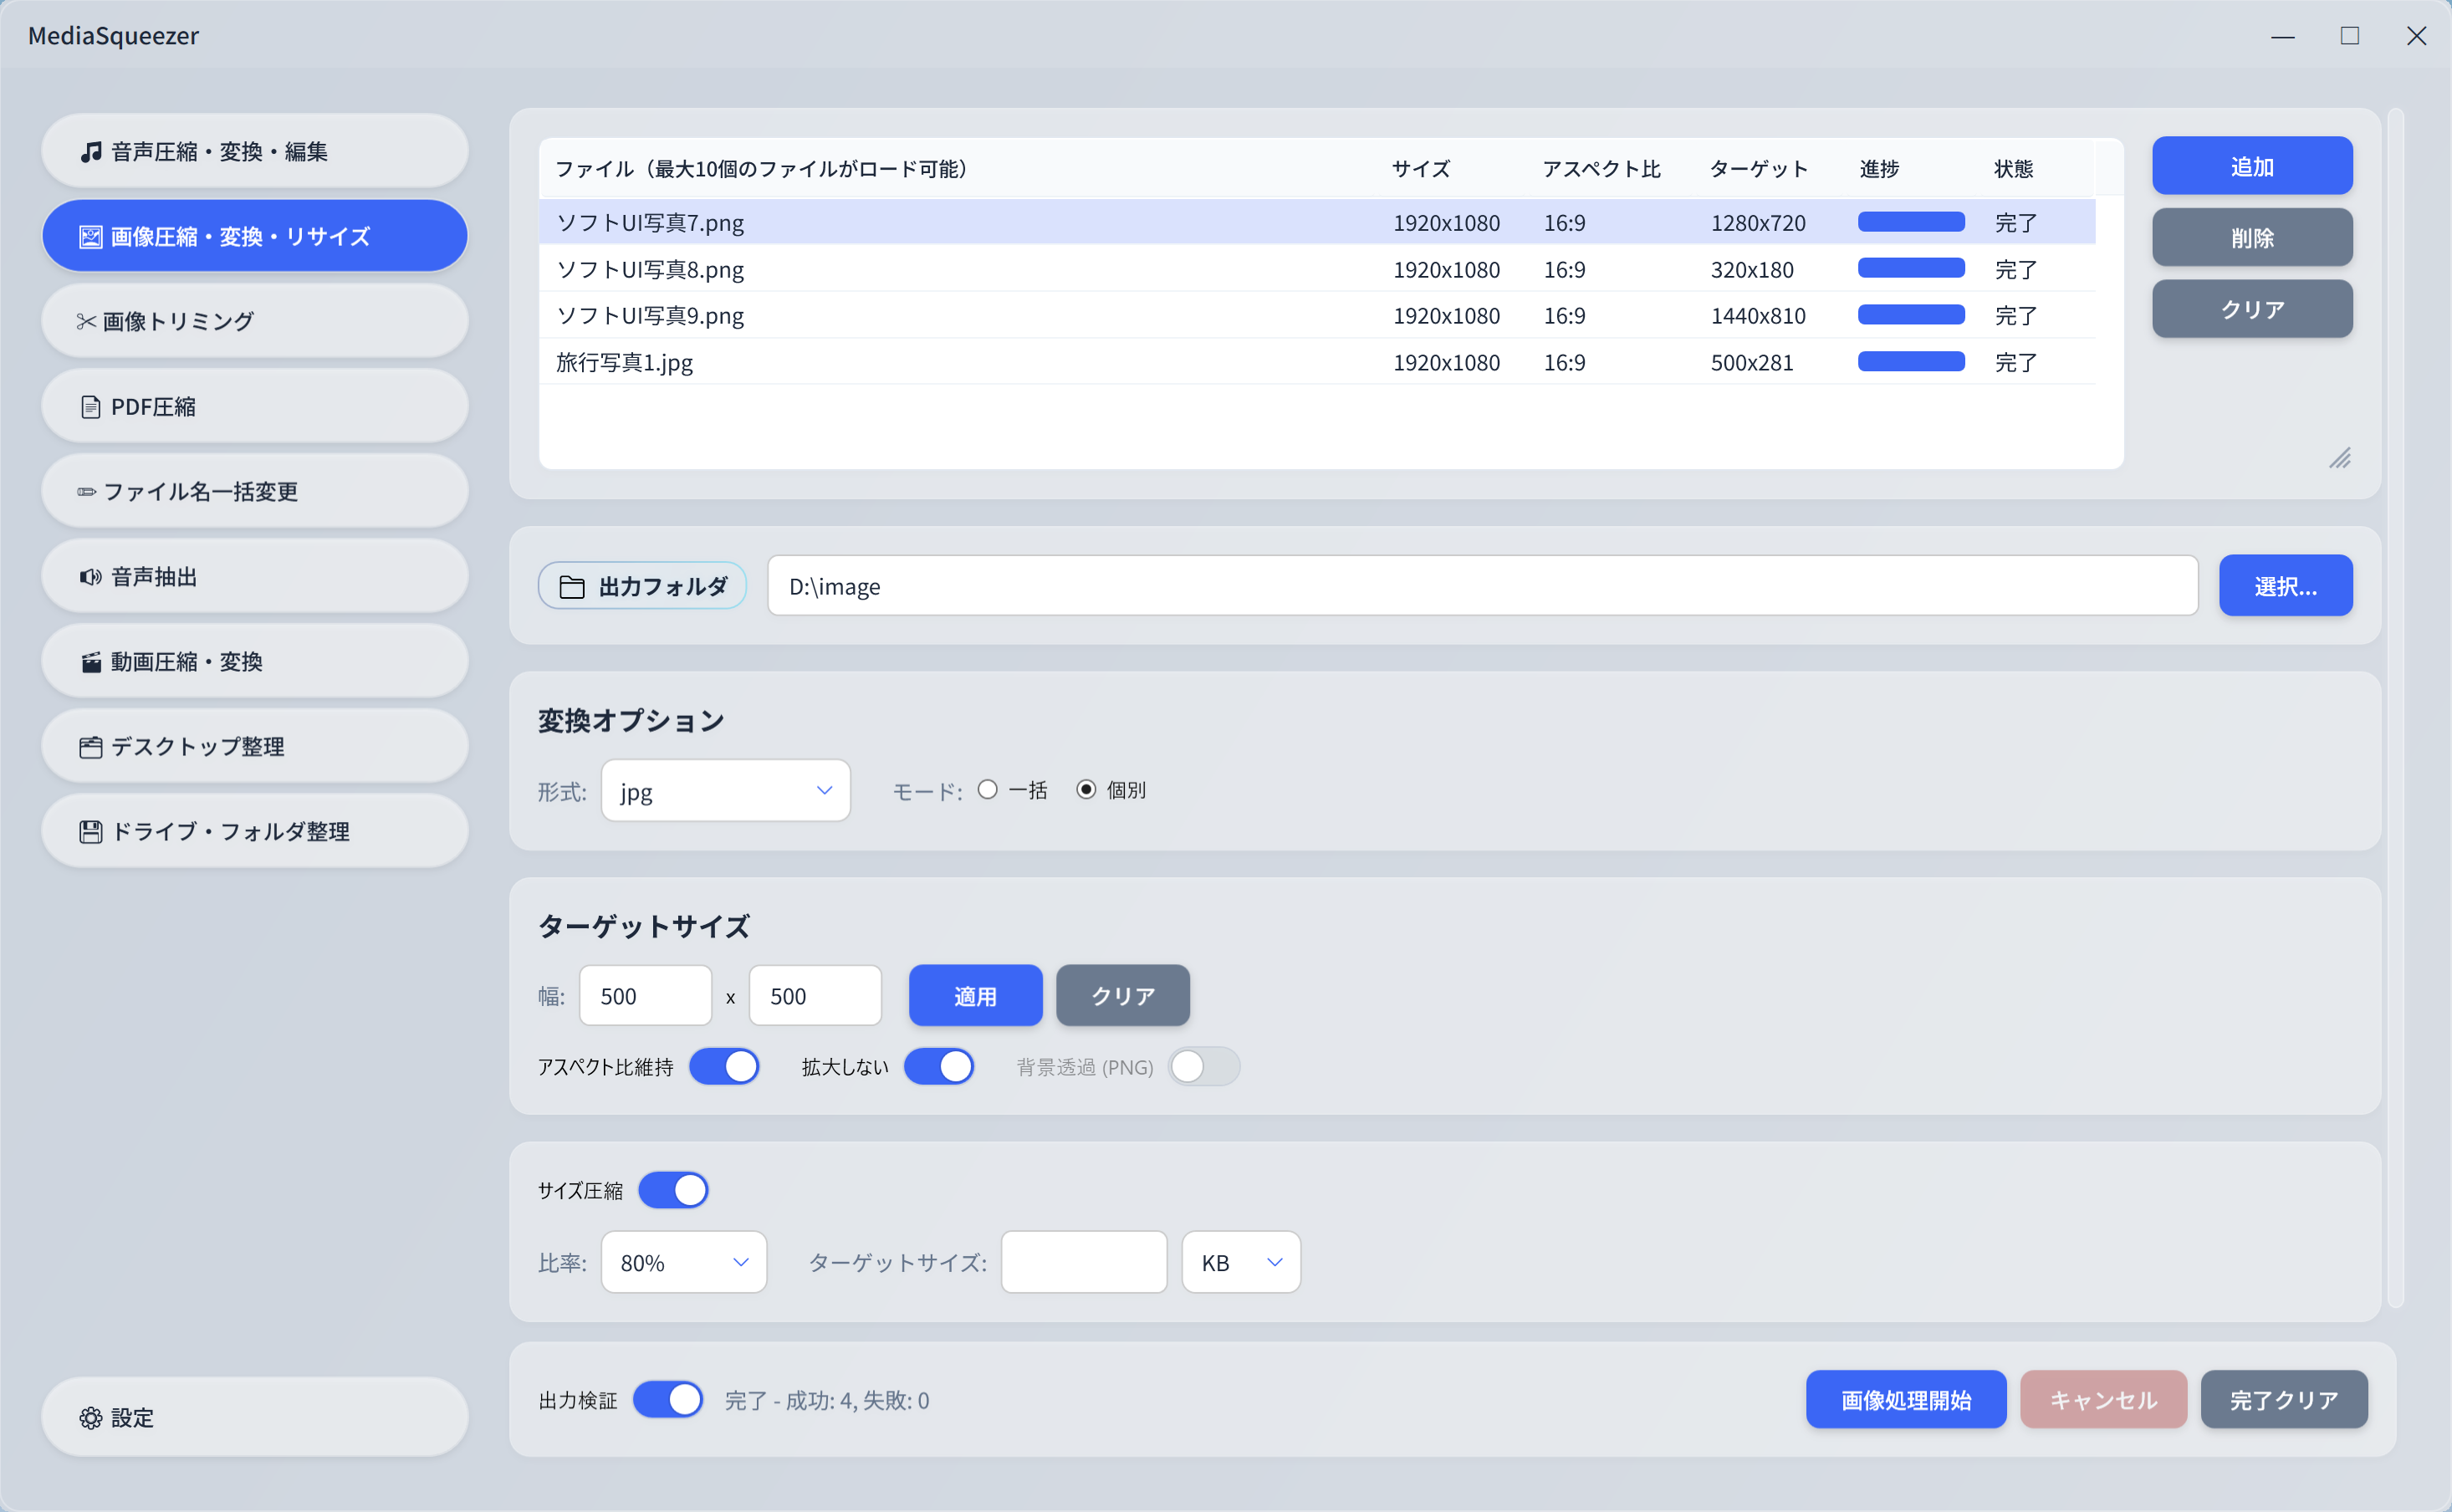Disable the 拡大しない toggle
The width and height of the screenshot is (2452, 1512).
pyautogui.click(x=938, y=1067)
